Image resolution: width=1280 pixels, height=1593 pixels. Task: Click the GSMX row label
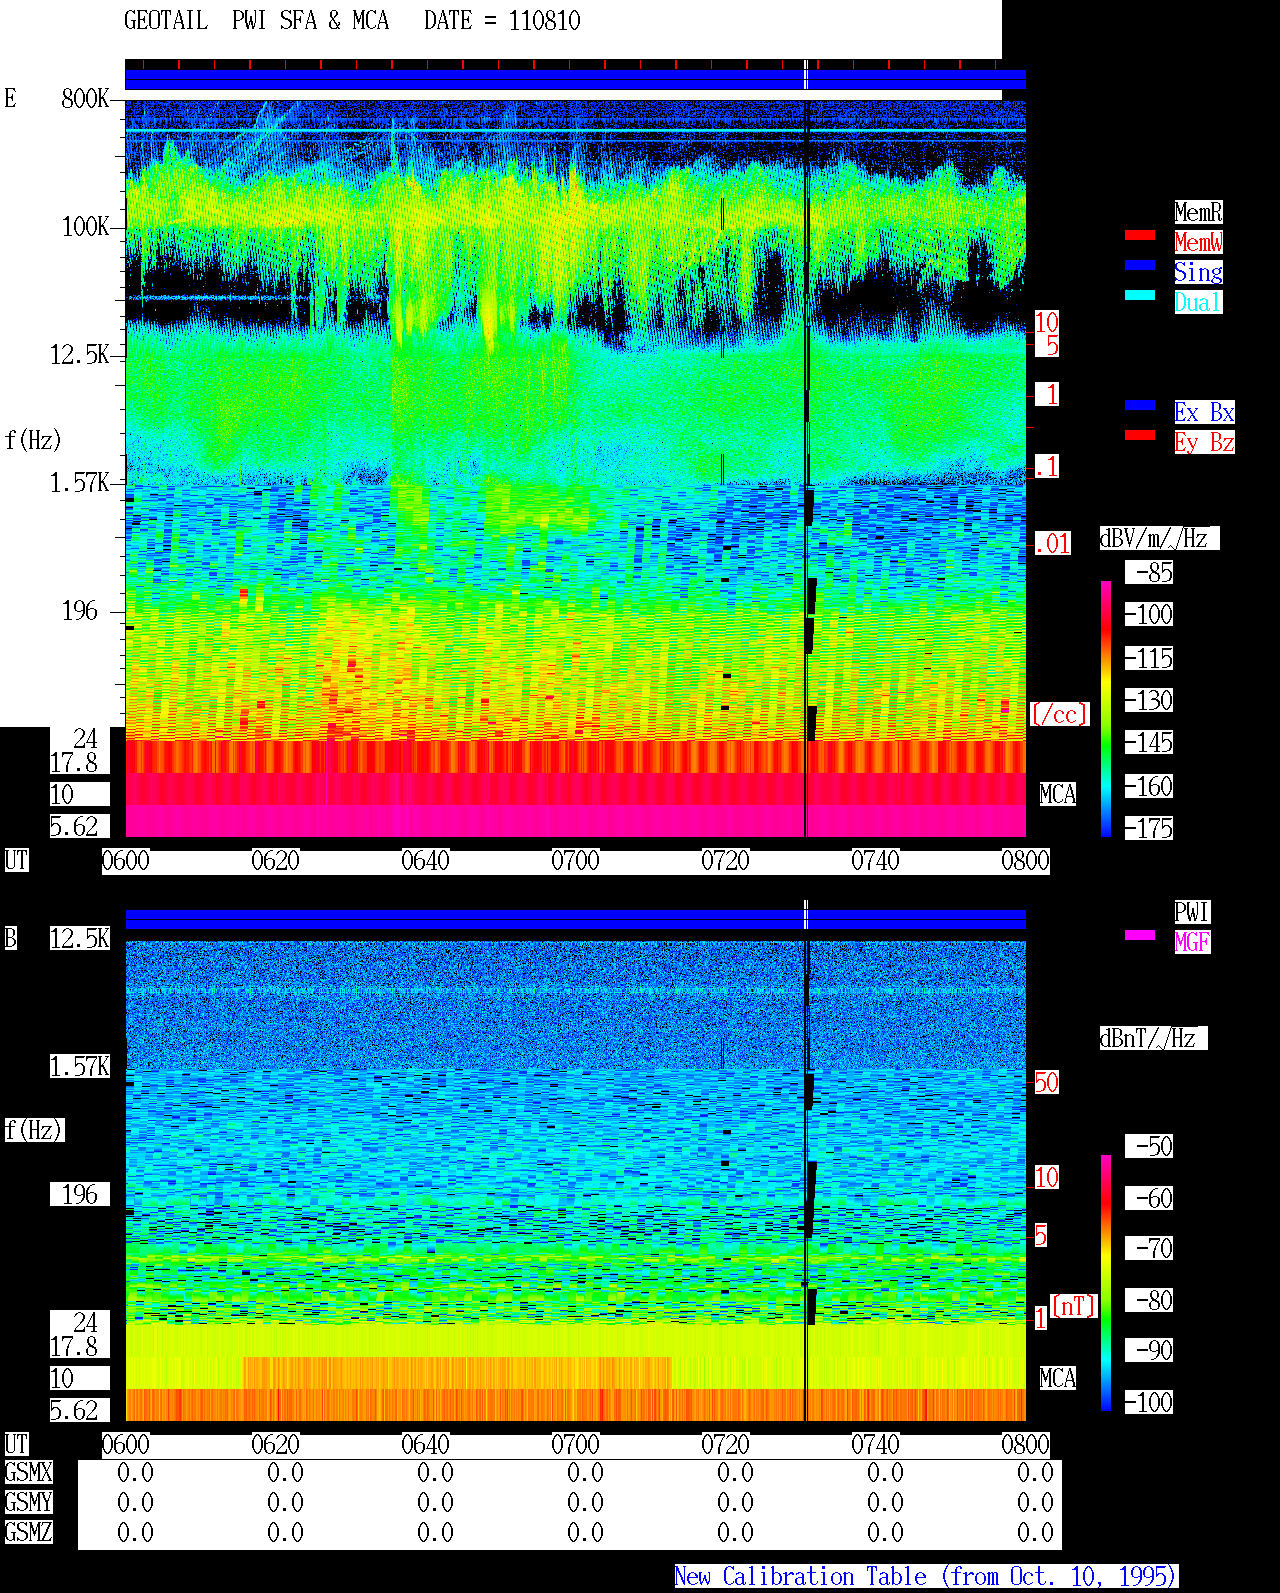29,1473
